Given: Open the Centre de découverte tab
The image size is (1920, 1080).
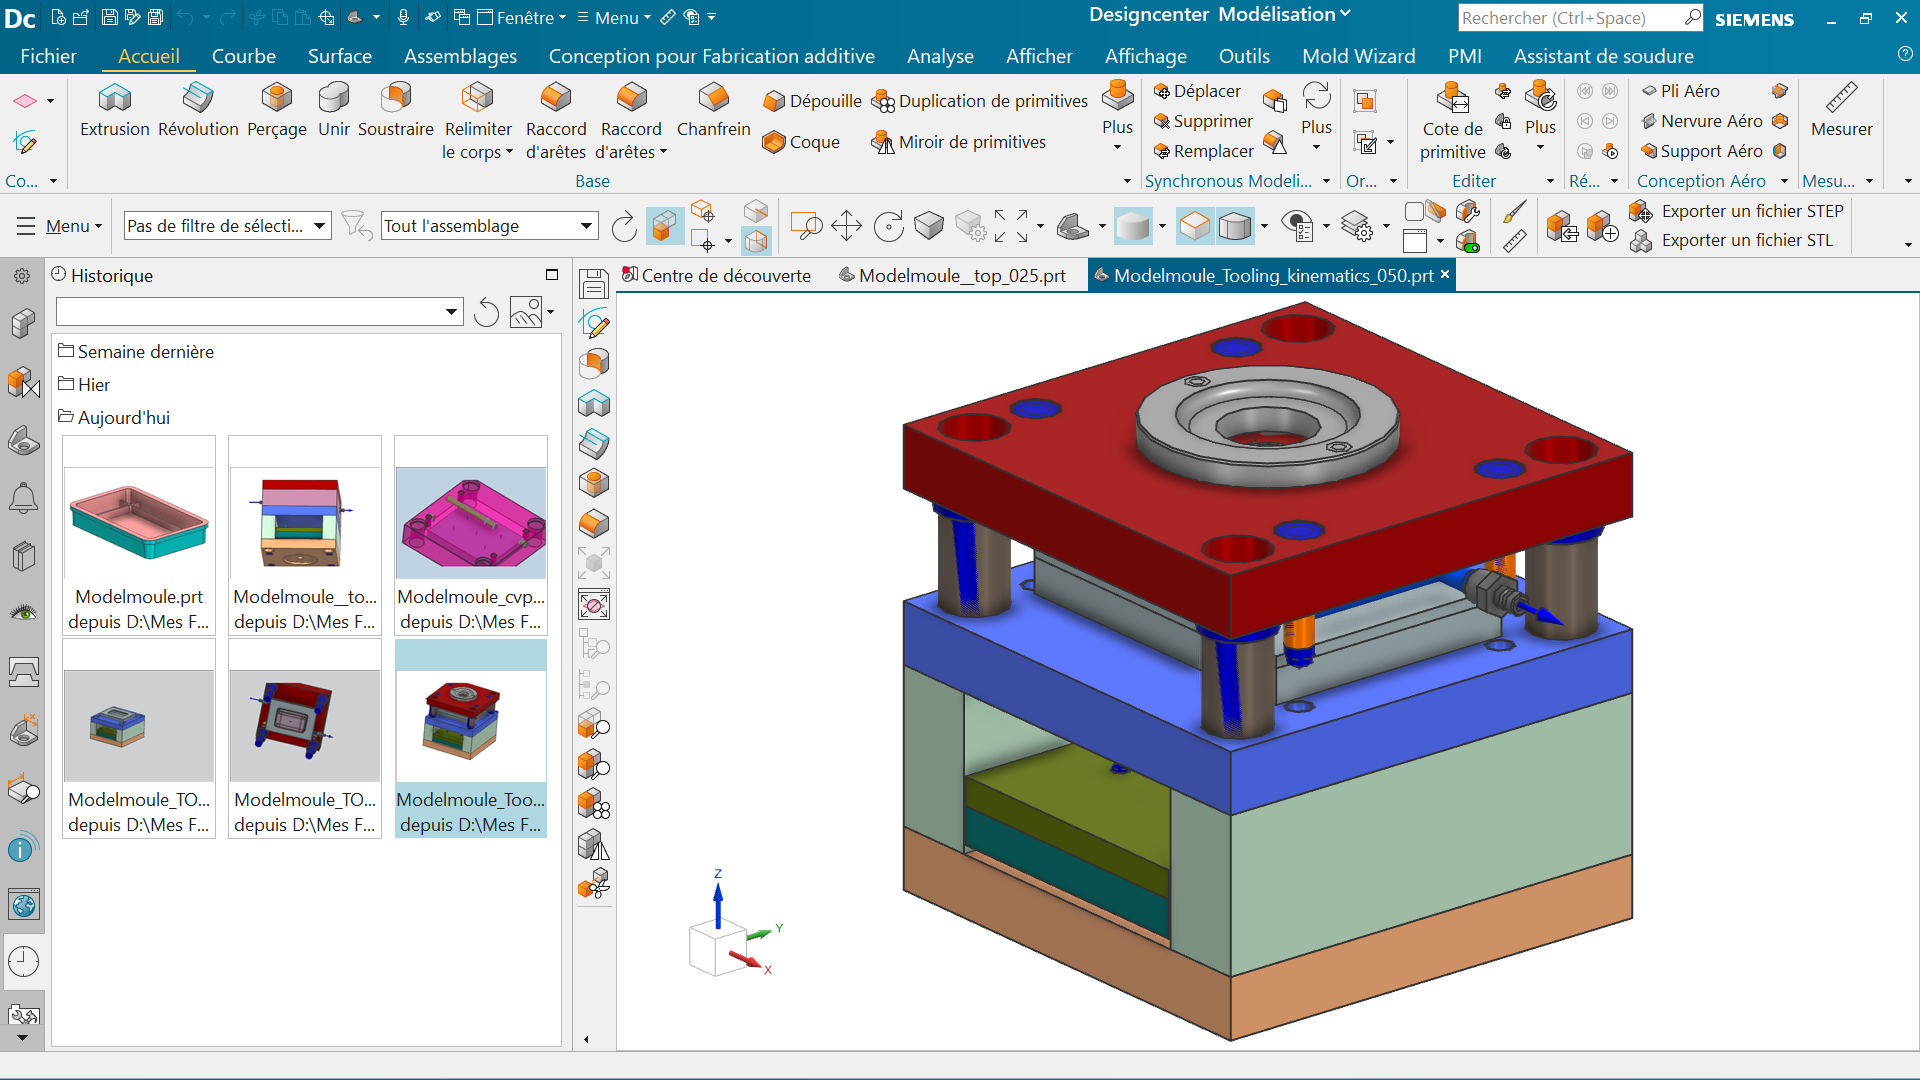Looking at the screenshot, I should pyautogui.click(x=716, y=275).
